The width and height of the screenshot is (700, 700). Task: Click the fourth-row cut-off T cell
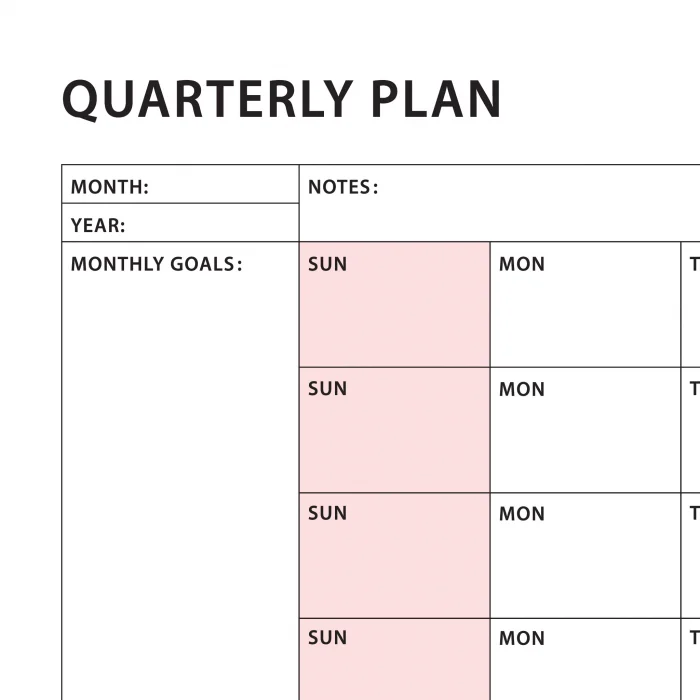[x=692, y=665]
